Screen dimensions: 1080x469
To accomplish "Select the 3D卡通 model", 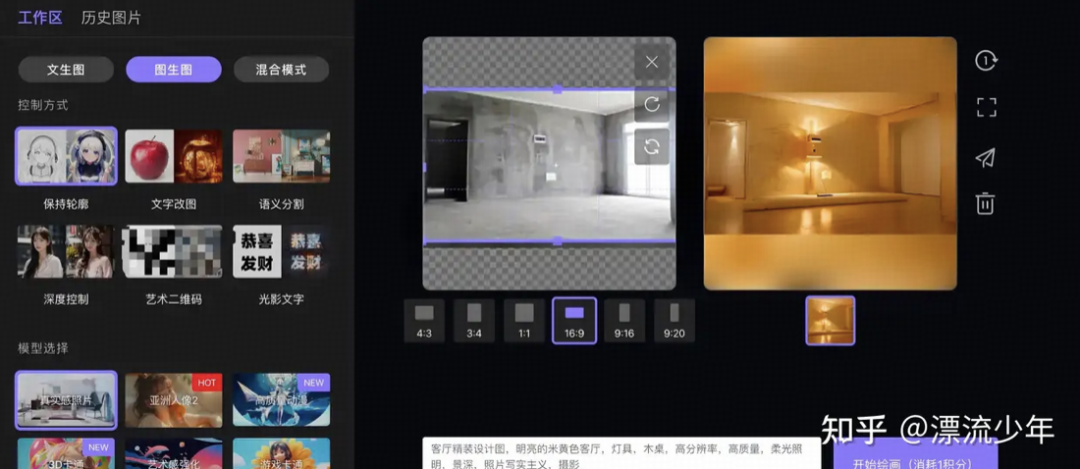I will pyautogui.click(x=66, y=454).
